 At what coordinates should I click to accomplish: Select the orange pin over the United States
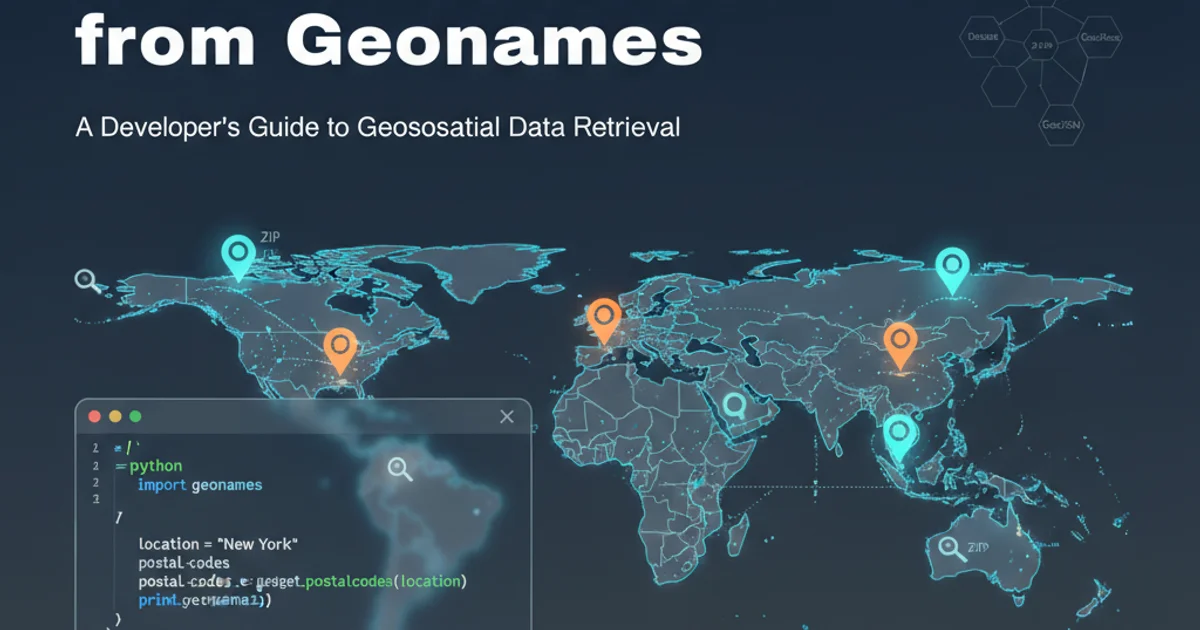pyautogui.click(x=340, y=347)
